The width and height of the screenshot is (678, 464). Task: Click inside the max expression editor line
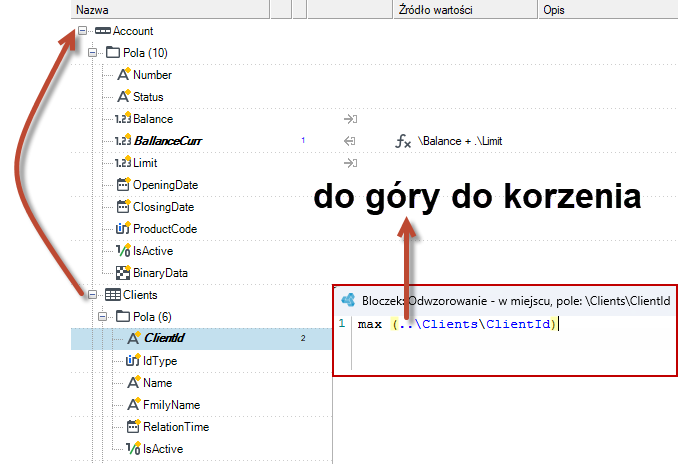(458, 324)
